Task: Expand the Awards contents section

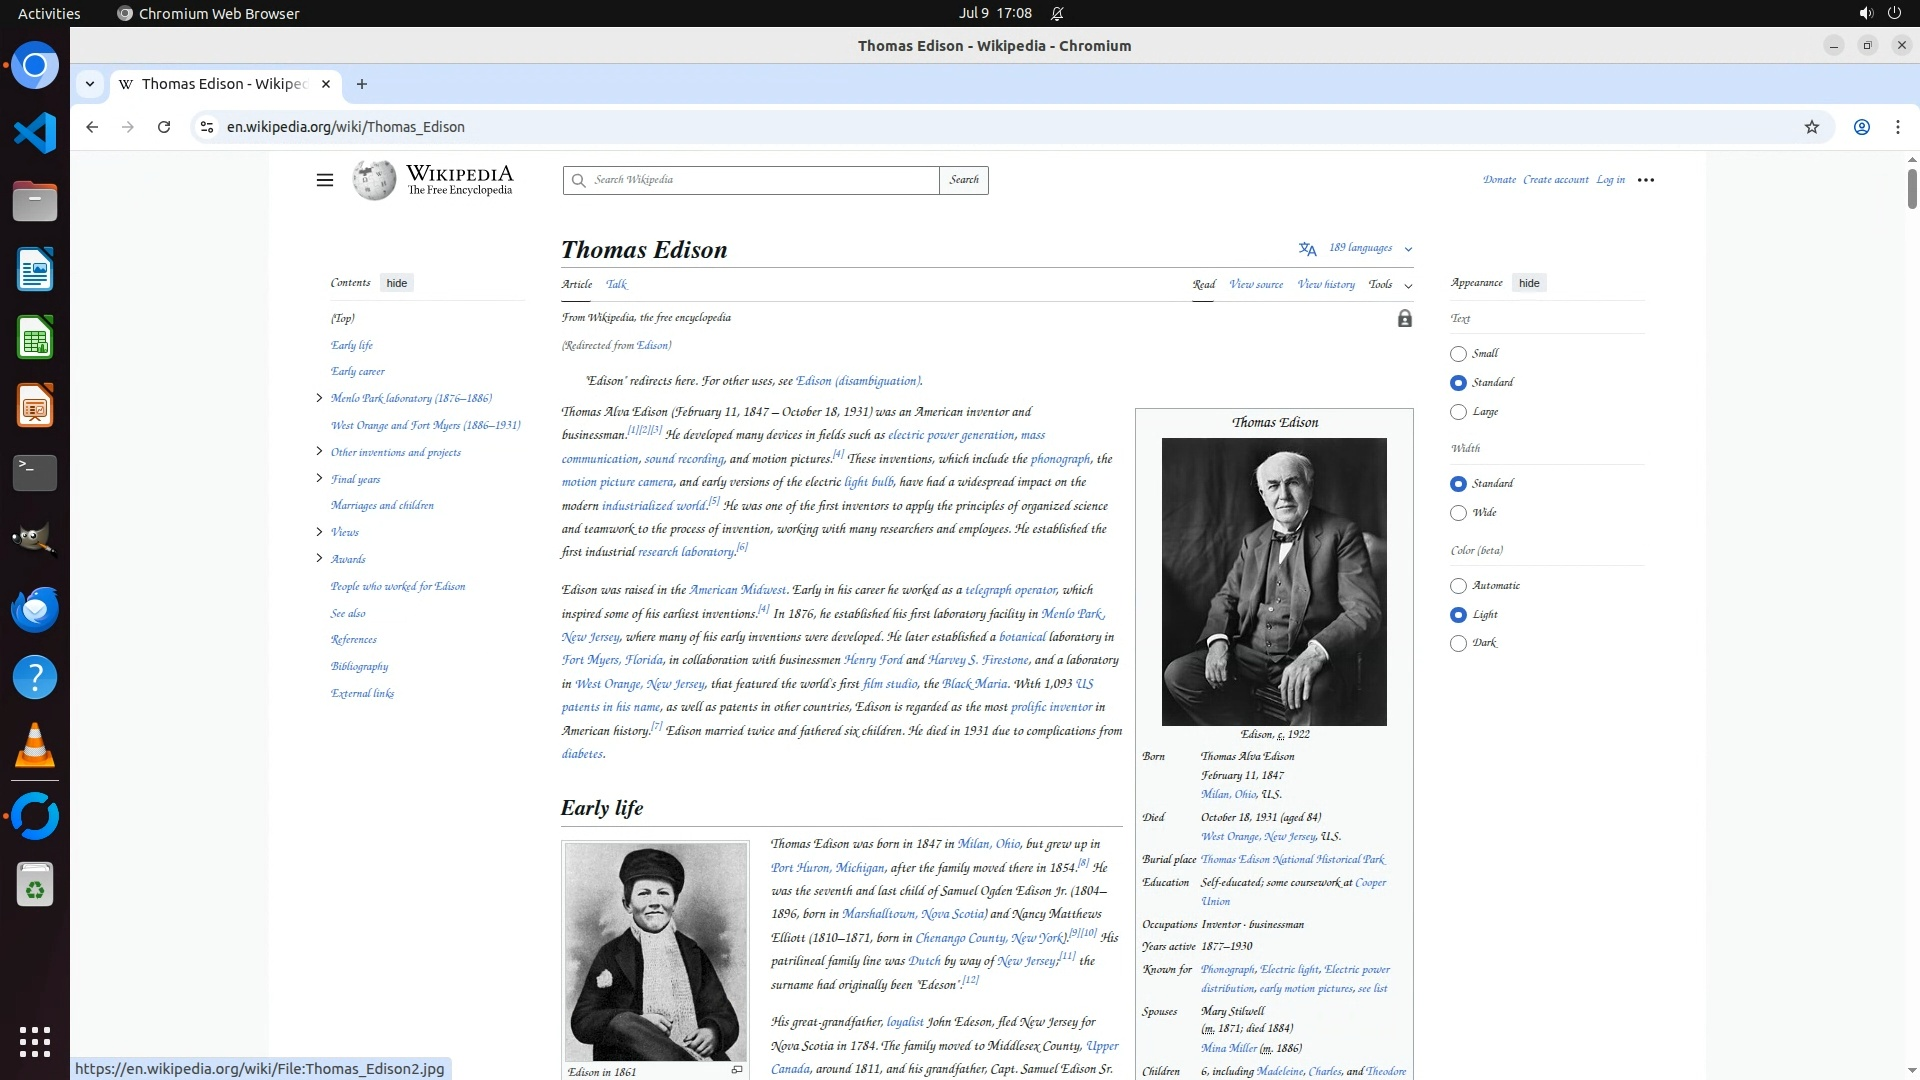Action: coord(319,559)
